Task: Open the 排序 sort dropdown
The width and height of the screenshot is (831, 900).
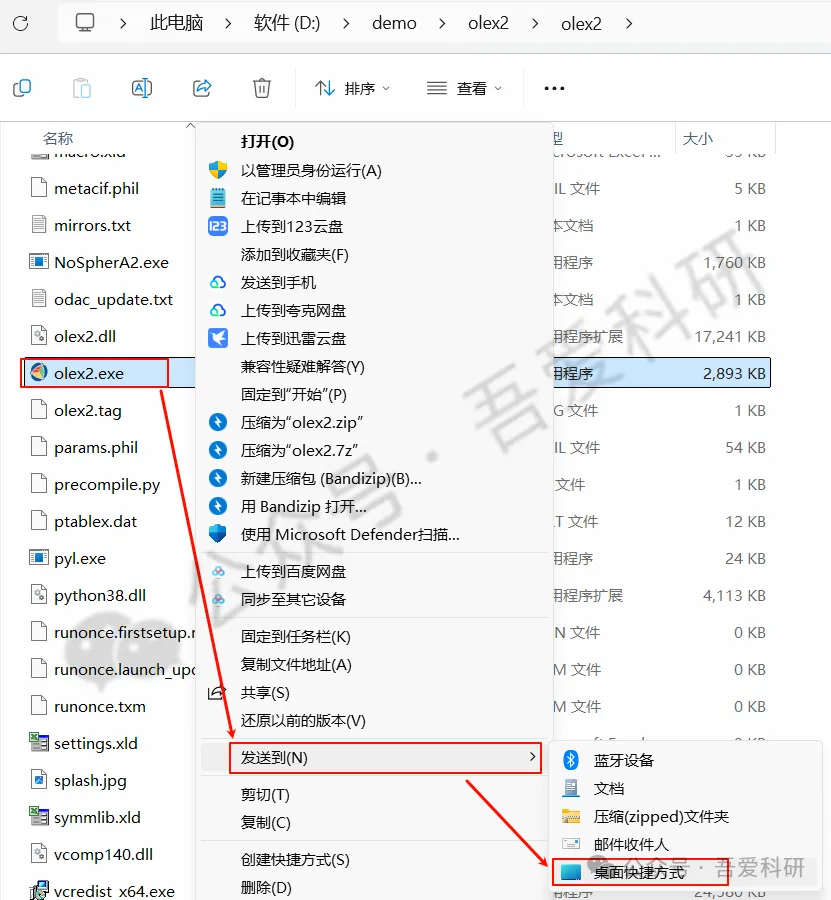Action: coord(352,88)
